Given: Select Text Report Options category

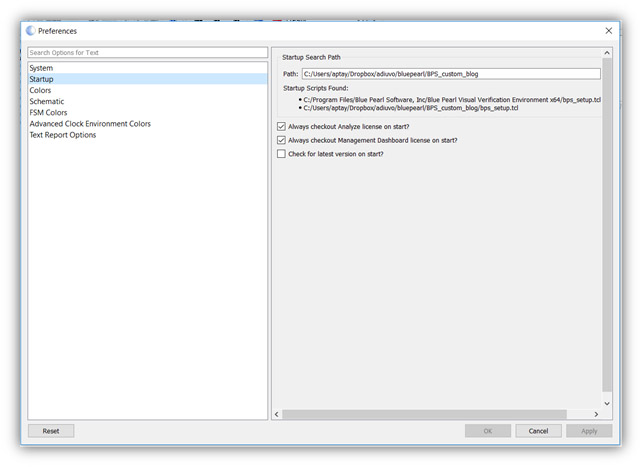Looking at the screenshot, I should 63,135.
